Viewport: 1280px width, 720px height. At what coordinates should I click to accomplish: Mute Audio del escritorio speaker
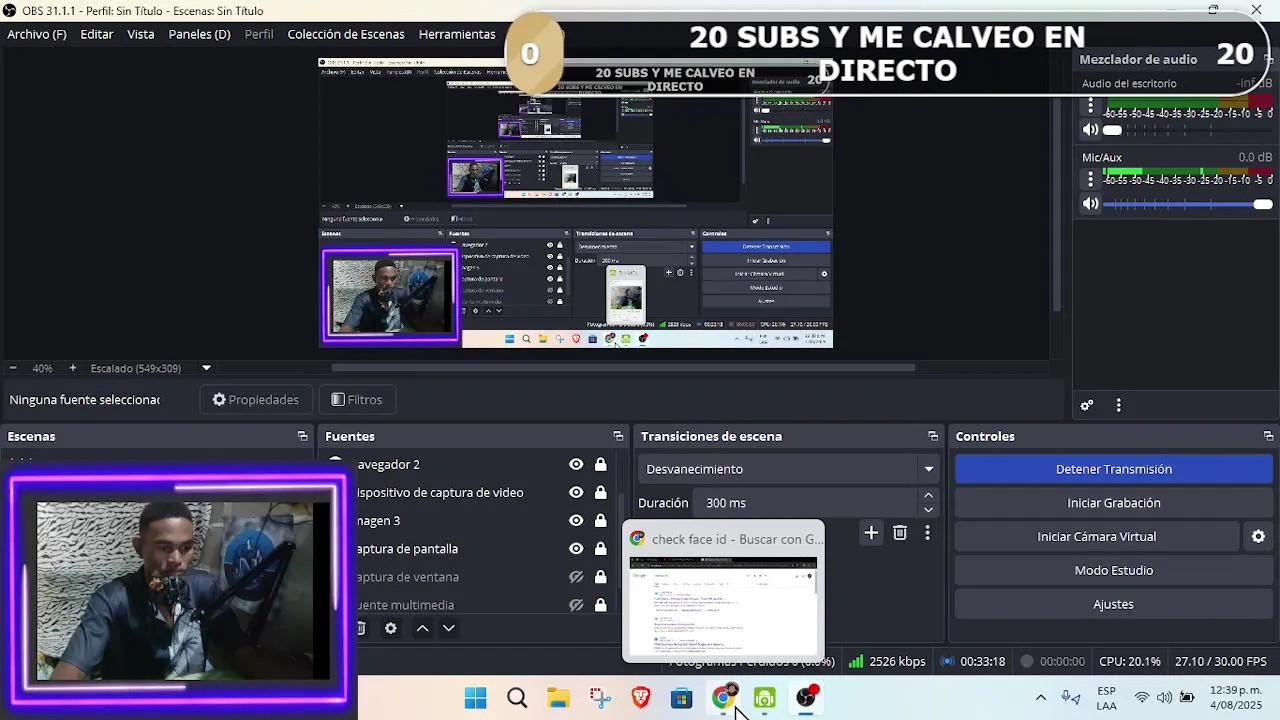(1091, 129)
